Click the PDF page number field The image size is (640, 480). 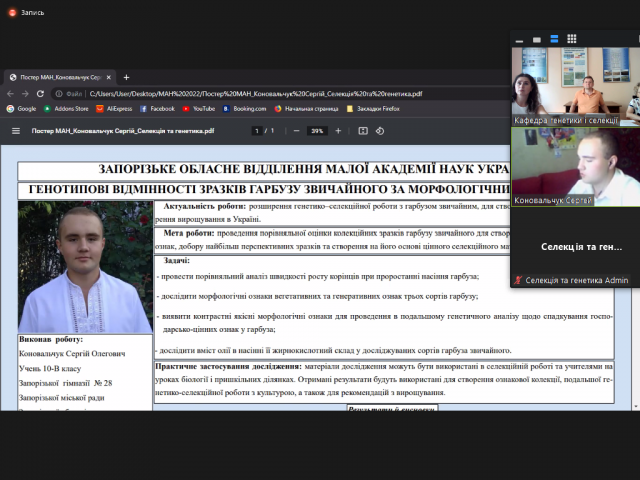(257, 131)
